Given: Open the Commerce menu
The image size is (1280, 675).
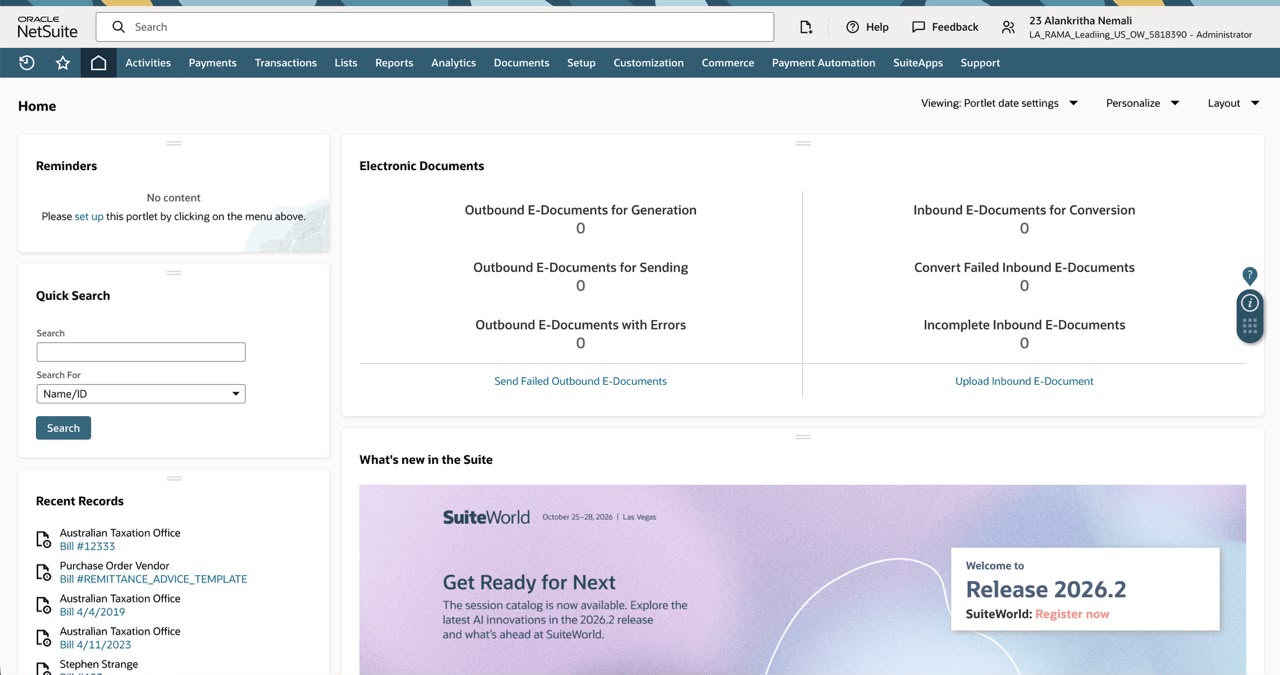Looking at the screenshot, I should [x=728, y=62].
